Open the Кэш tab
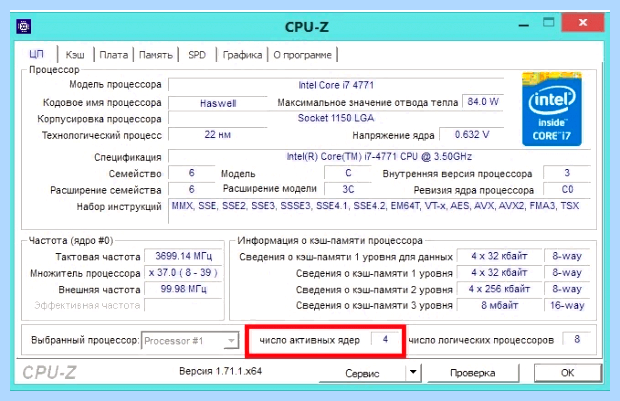Viewport: 620px width, 401px height. pos(75,55)
